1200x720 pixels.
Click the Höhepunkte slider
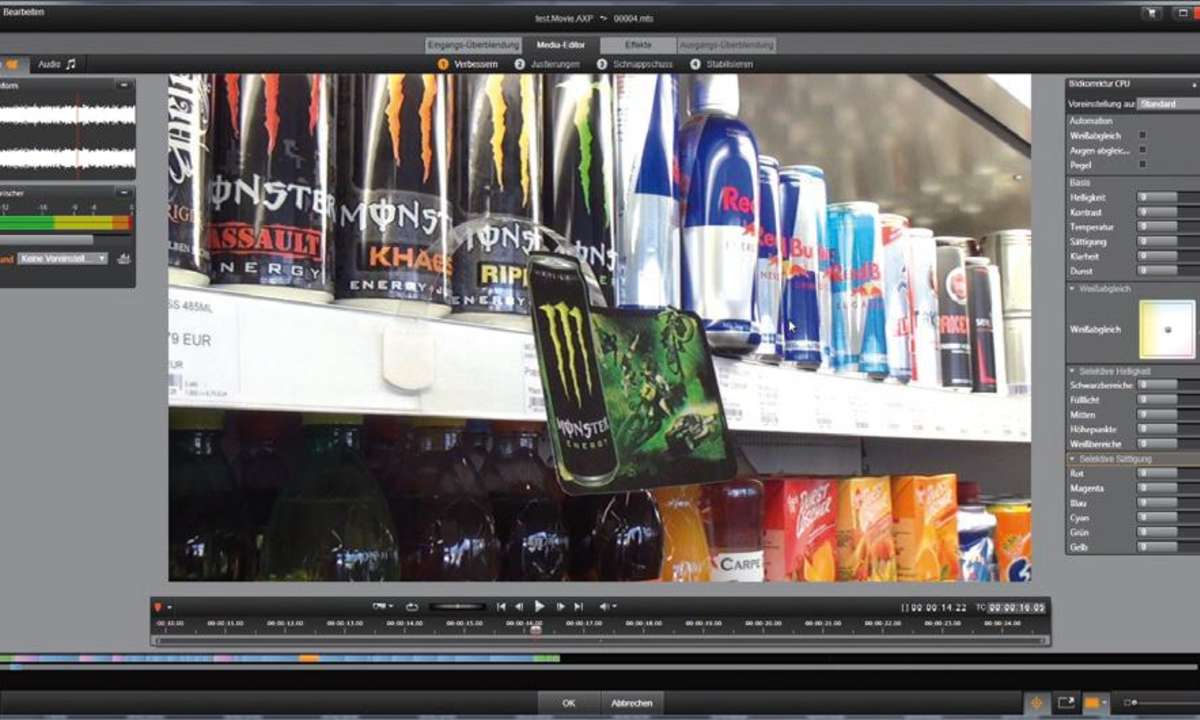click(x=1169, y=429)
